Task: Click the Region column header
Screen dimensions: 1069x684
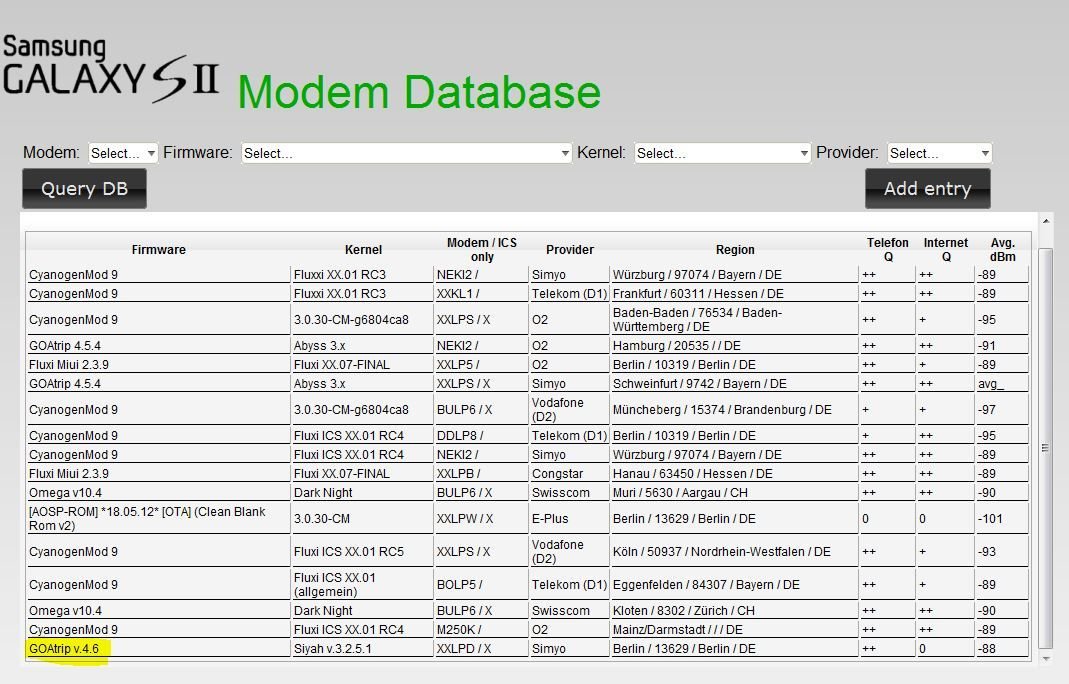Action: [x=735, y=250]
